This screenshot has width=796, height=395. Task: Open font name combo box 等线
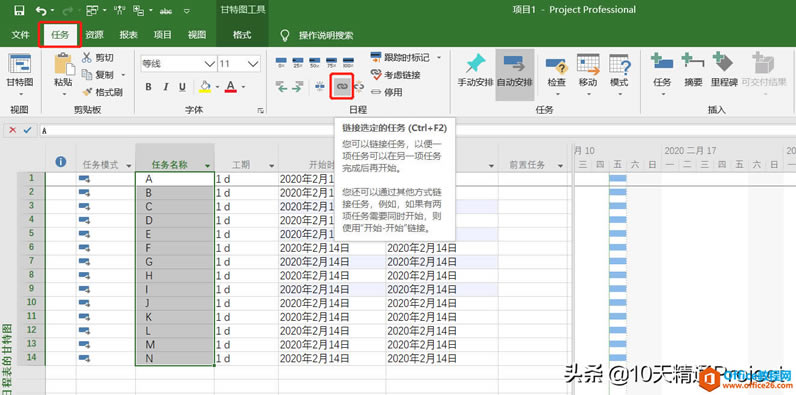click(179, 63)
